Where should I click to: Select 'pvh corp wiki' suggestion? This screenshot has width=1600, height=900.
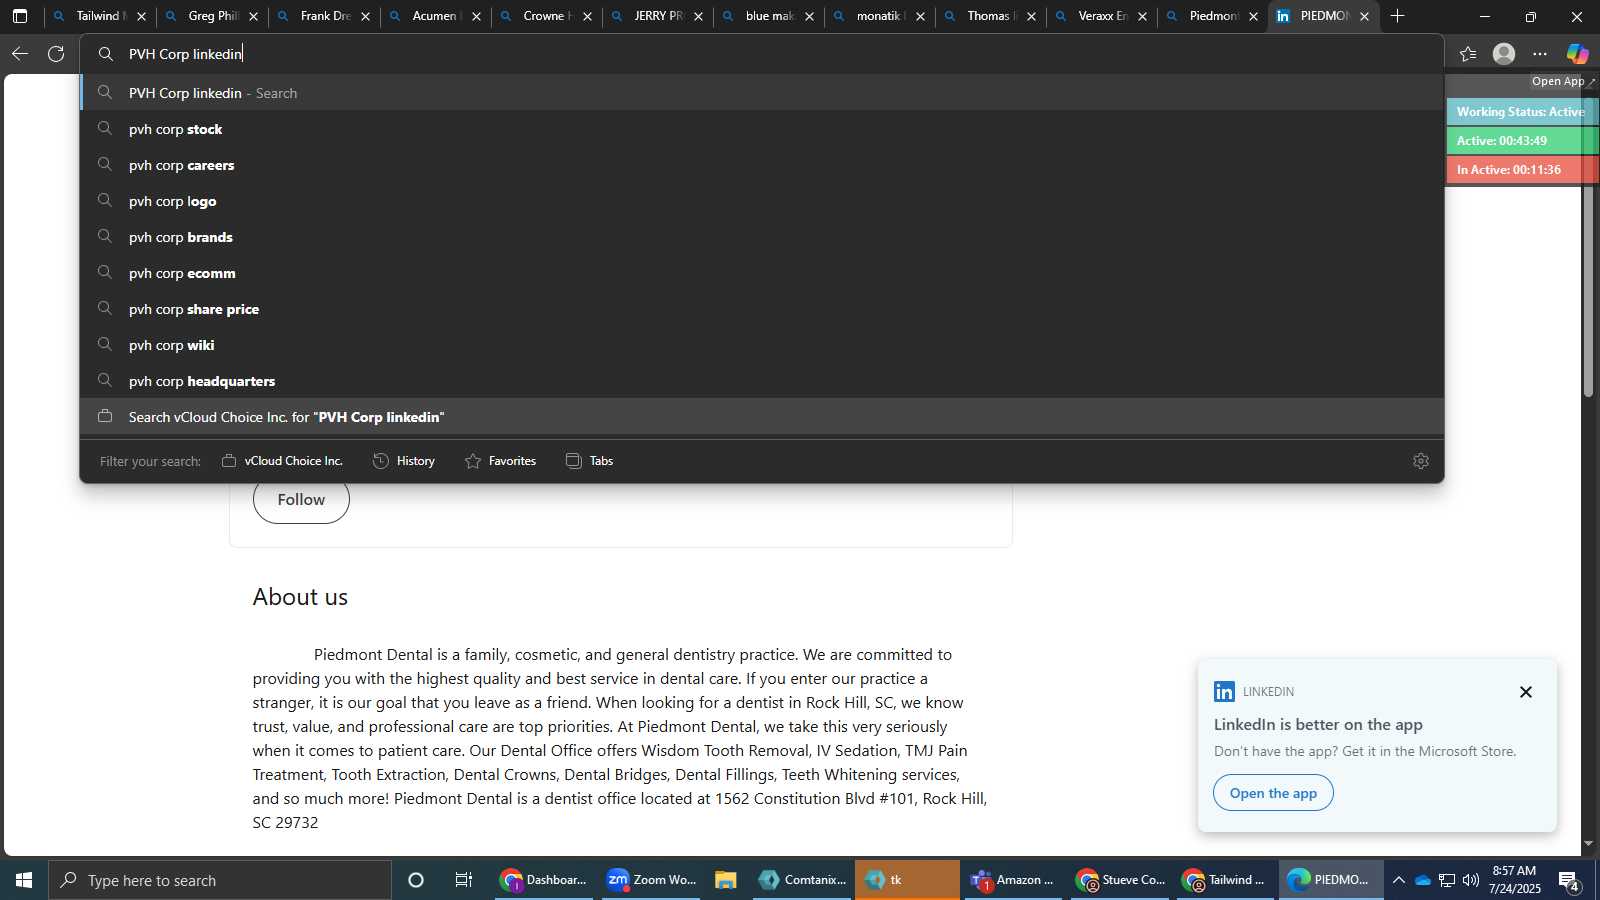[x=762, y=345]
